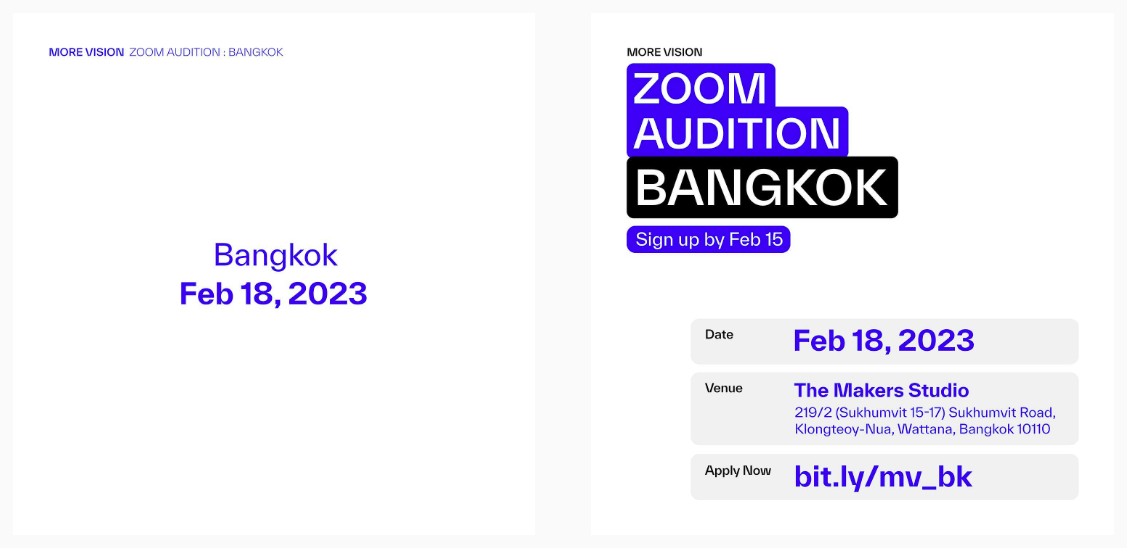1127x548 pixels.
Task: Select The Makers Studio venue name
Action: tap(881, 391)
